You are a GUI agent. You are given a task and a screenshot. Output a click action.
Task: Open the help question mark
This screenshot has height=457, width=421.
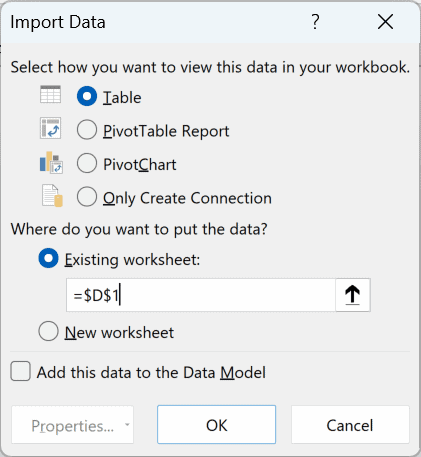[315, 22]
